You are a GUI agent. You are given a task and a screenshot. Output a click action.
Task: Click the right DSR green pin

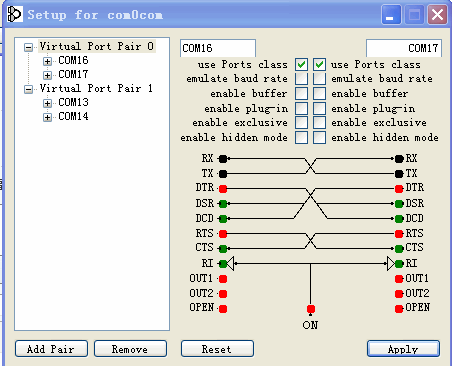(399, 203)
